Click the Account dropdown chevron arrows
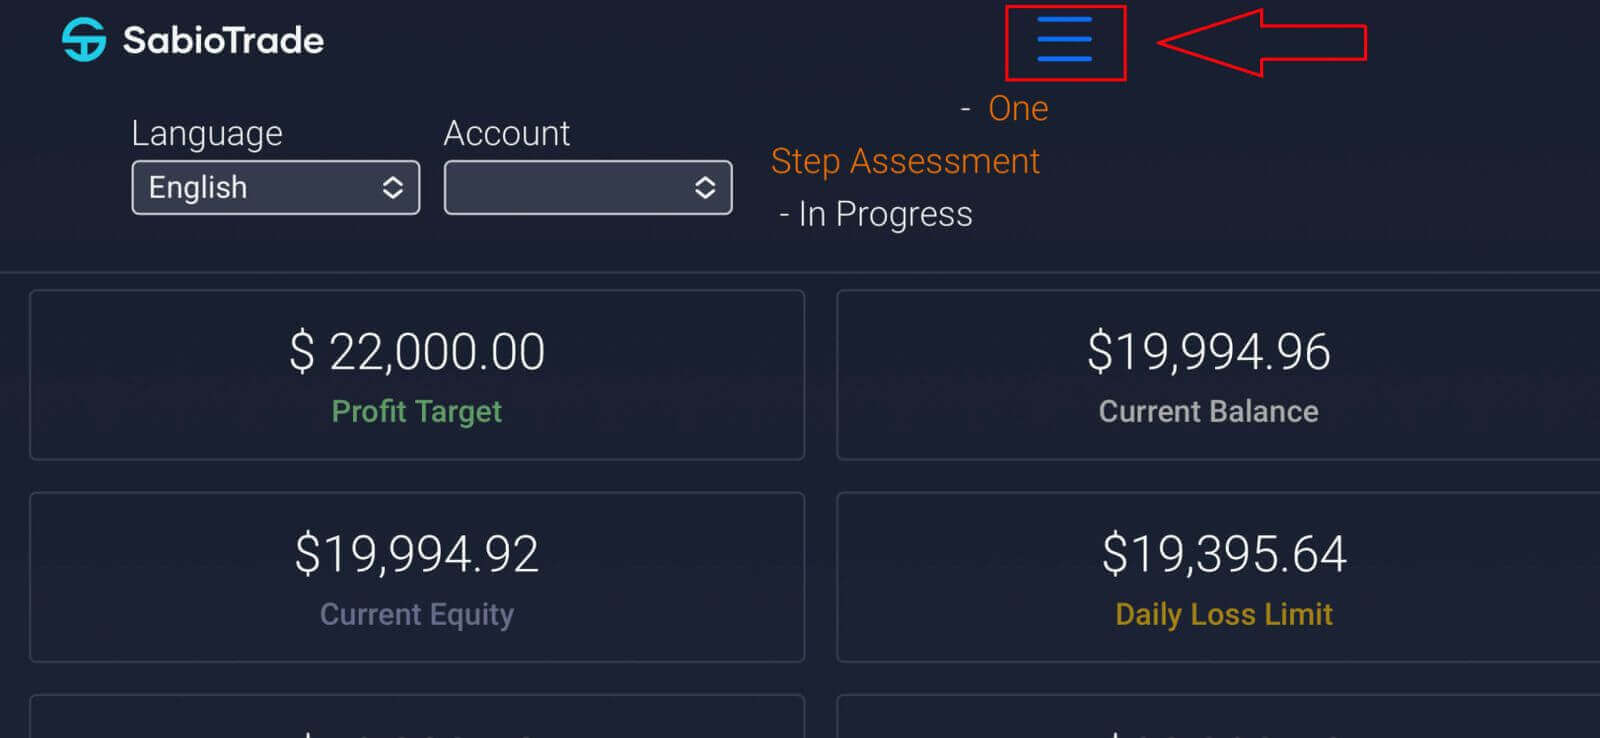The height and width of the screenshot is (738, 1600). click(x=704, y=187)
